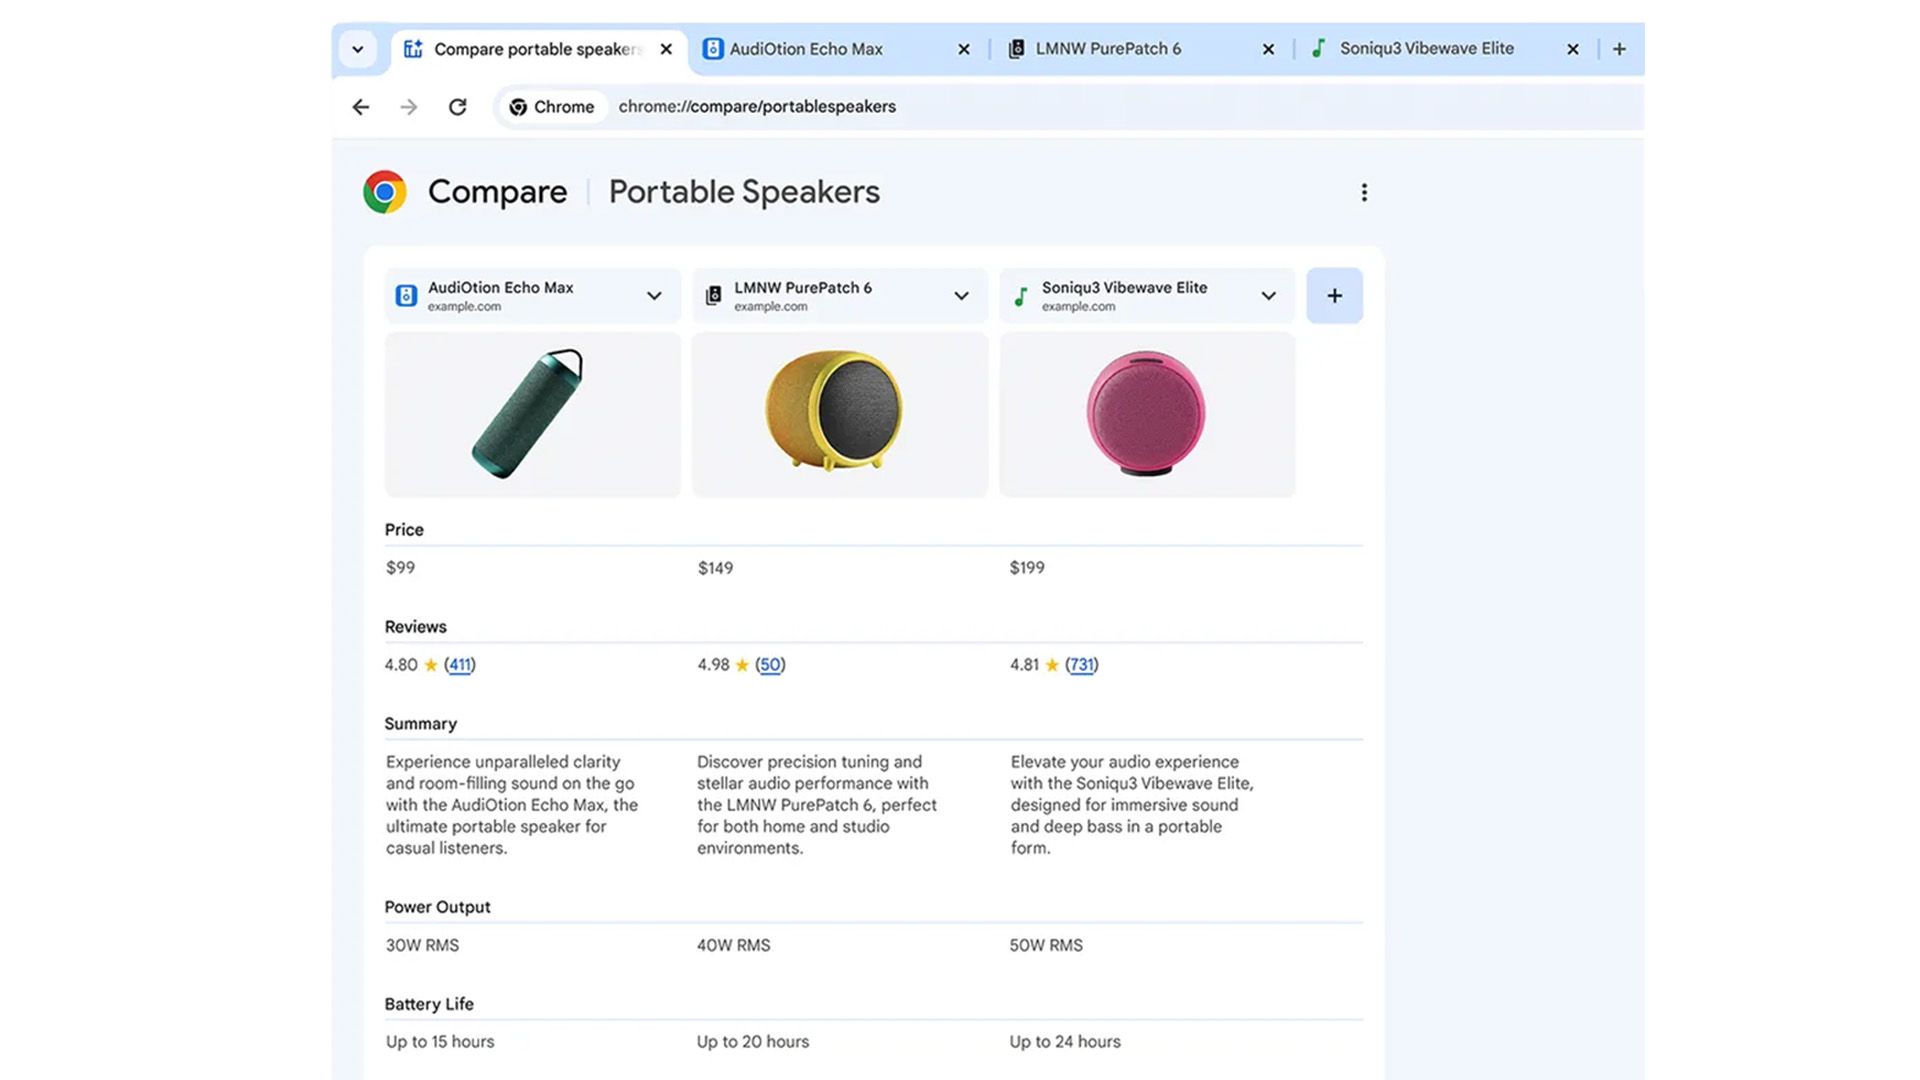The height and width of the screenshot is (1080, 1920).
Task: Click the Soniqu3 Vibewave Elite brand icon
Action: coord(1022,294)
